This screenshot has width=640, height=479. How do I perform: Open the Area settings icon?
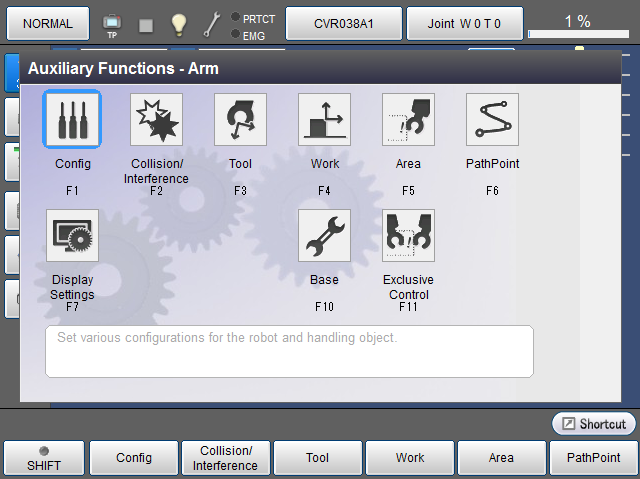[x=408, y=120]
